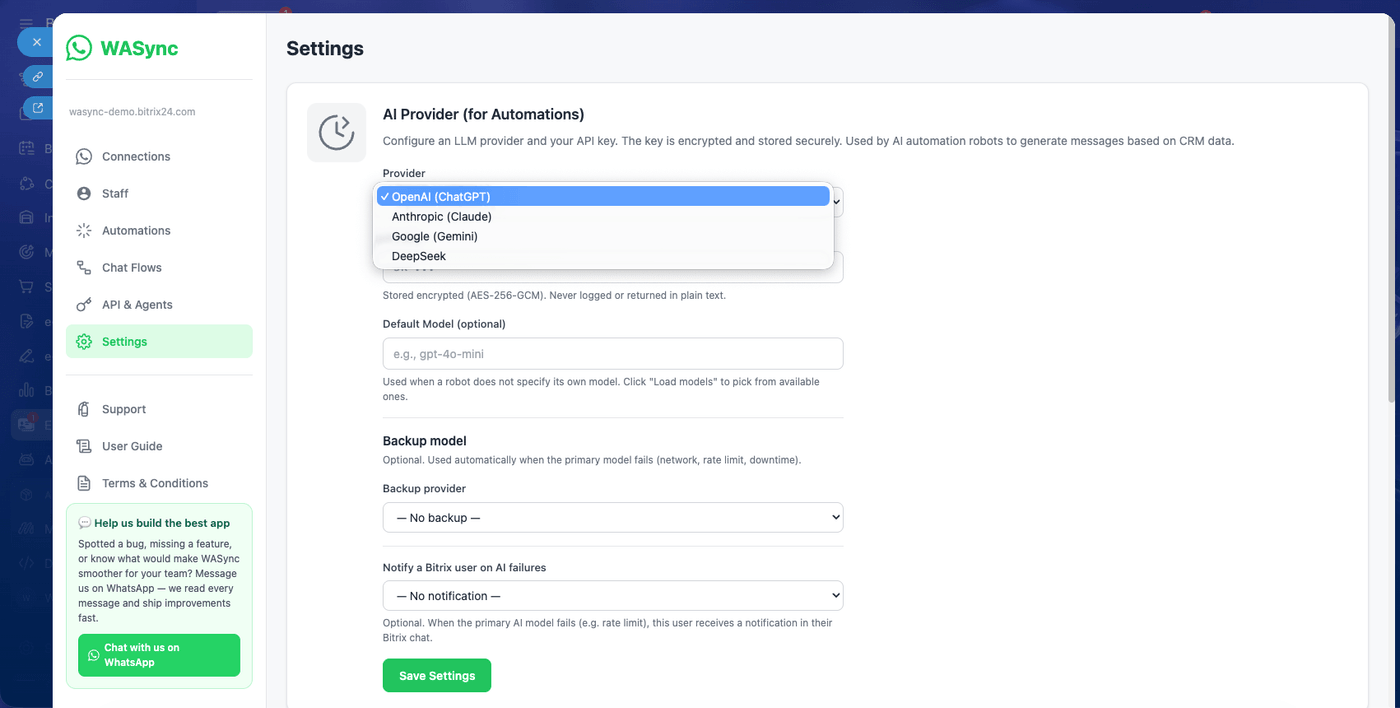Pick Google (Gemini) in the provider list
Screen dimensions: 1400x708
tap(603, 237)
